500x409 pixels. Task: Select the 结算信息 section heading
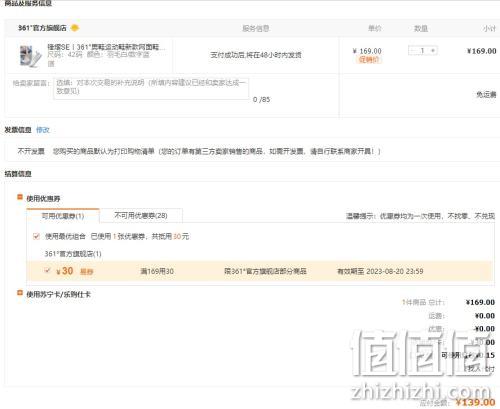[18, 174]
